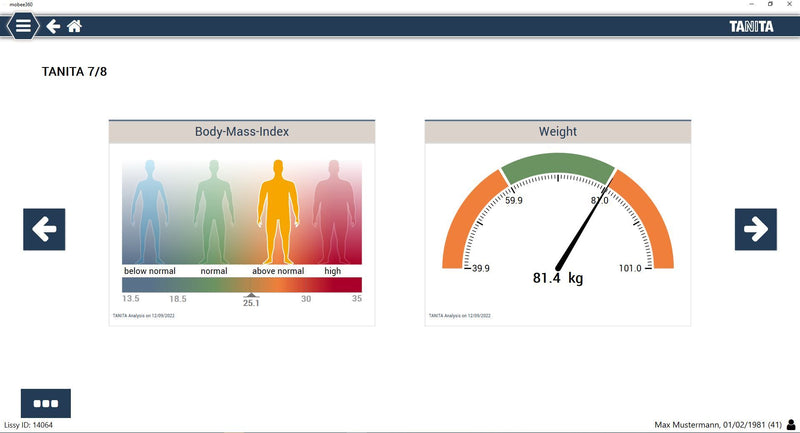This screenshot has width=800, height=433.
Task: Click the Weight panel header
Action: pyautogui.click(x=557, y=132)
